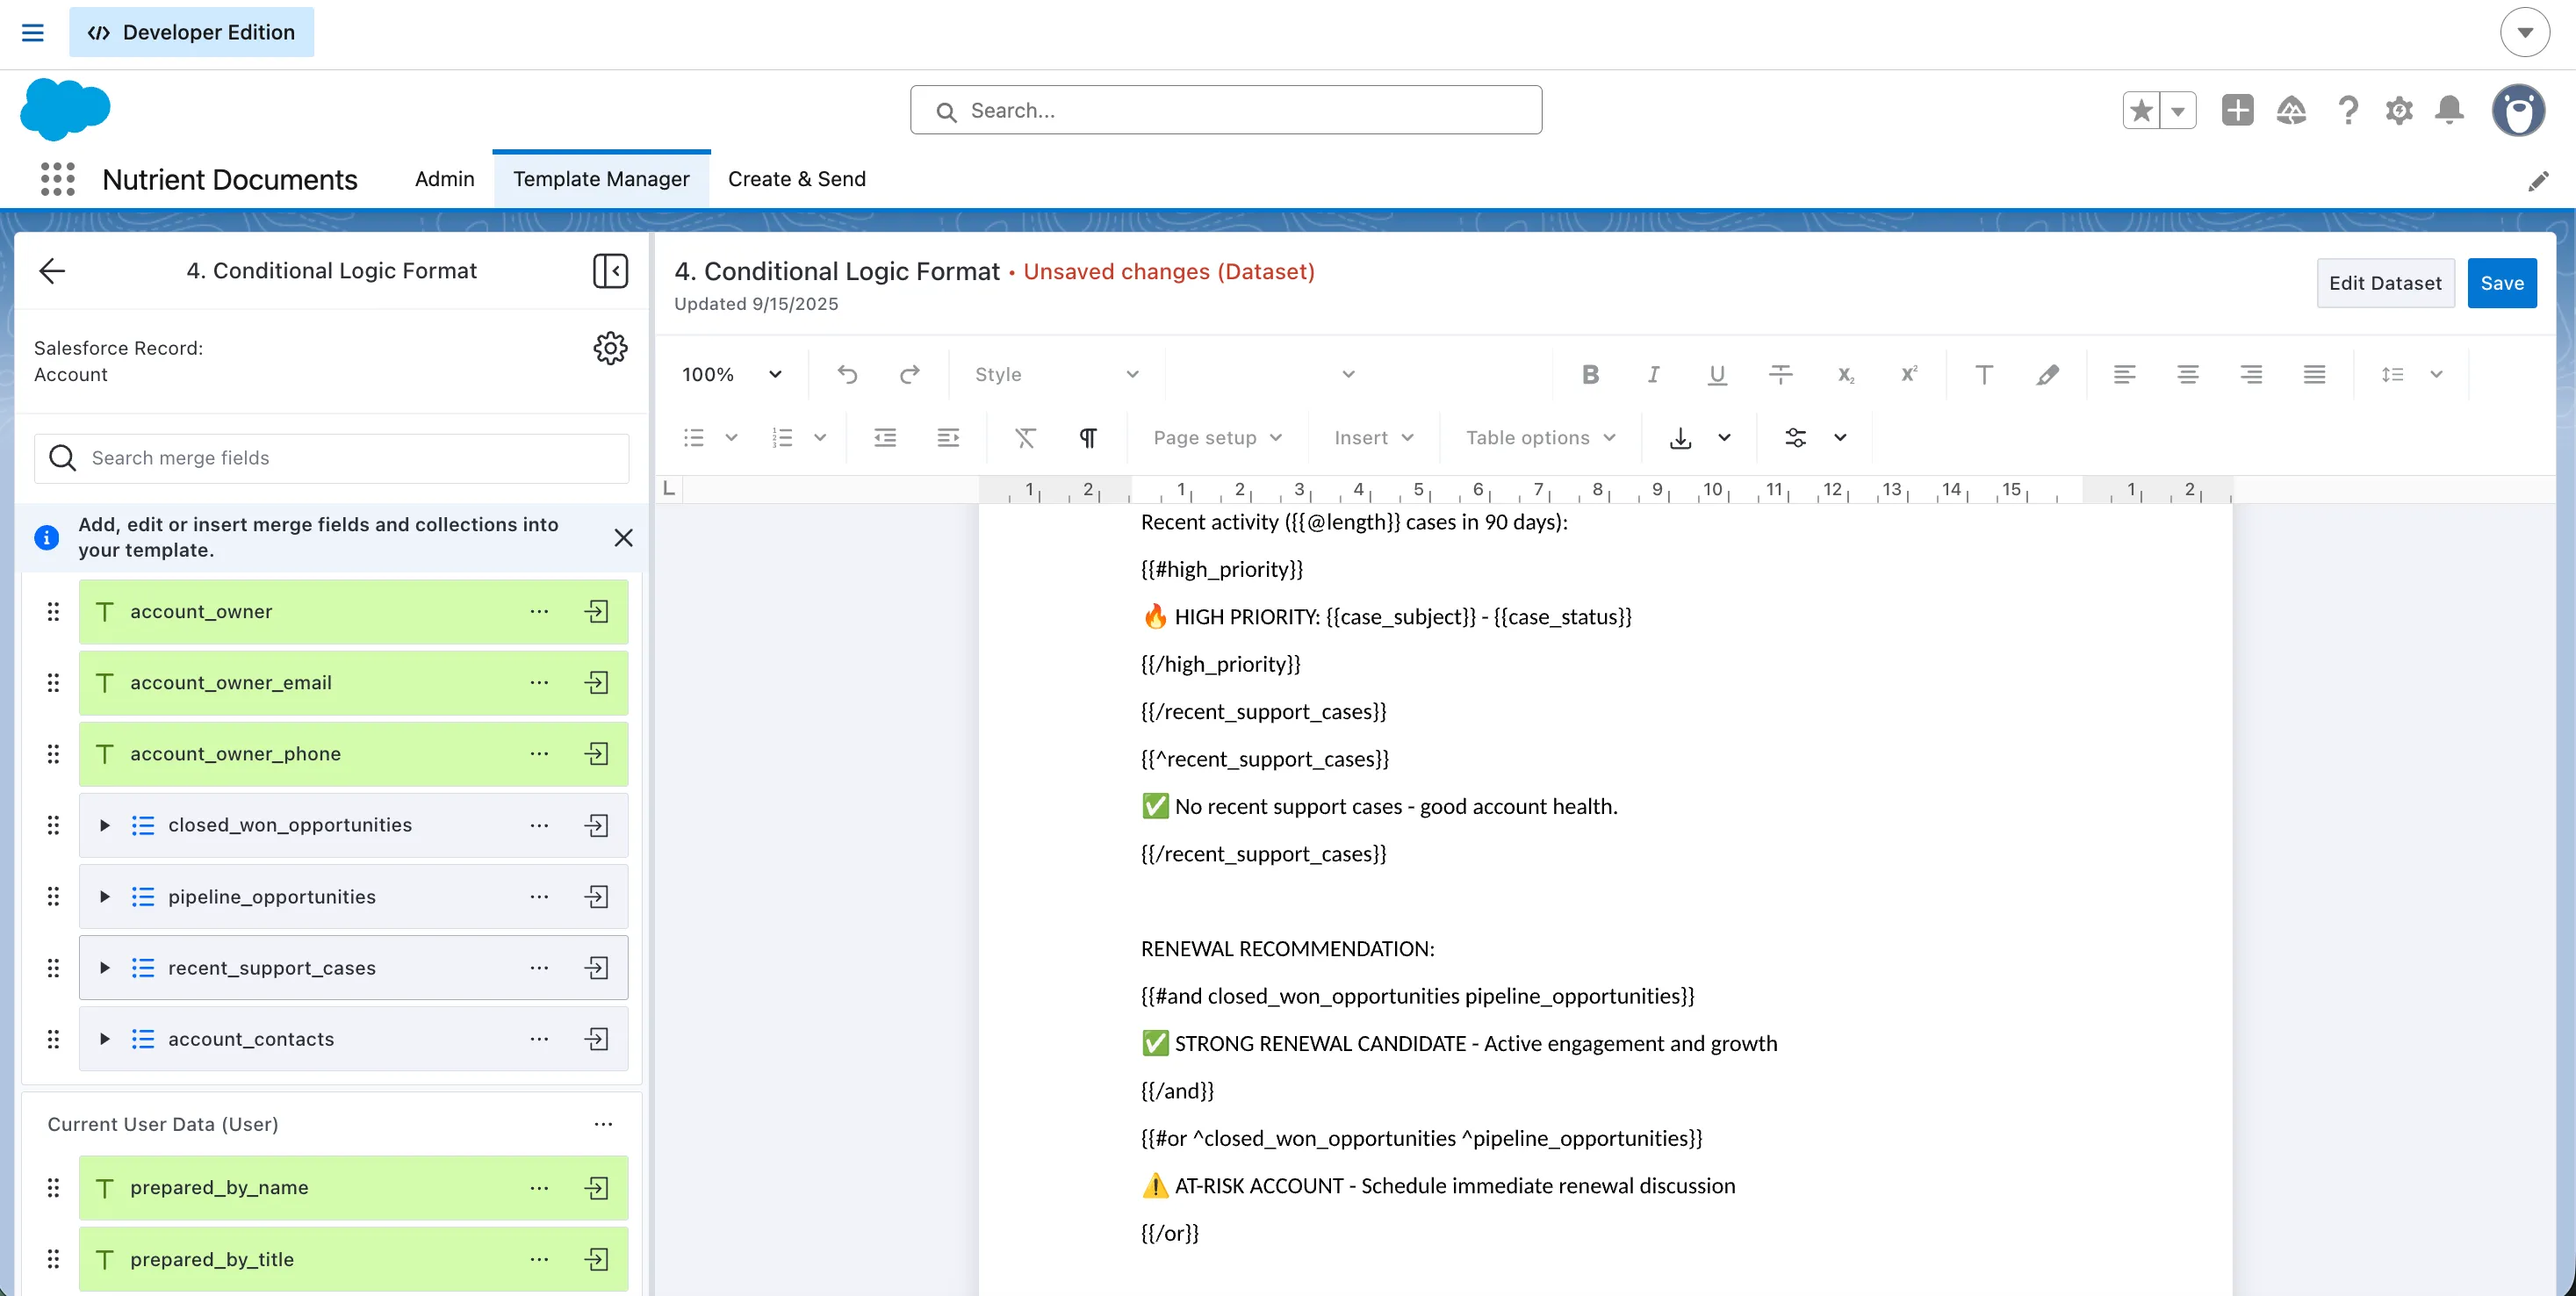
Task: Select the Template Manager tab
Action: click(601, 179)
